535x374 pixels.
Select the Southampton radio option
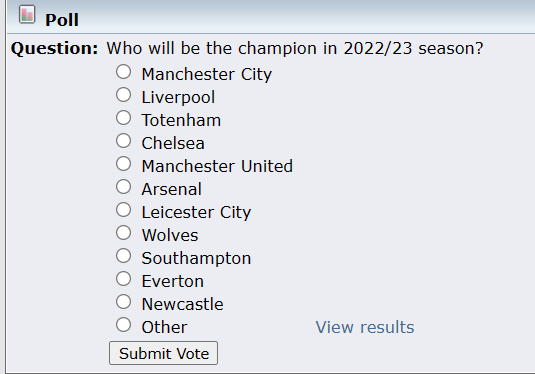(124, 256)
